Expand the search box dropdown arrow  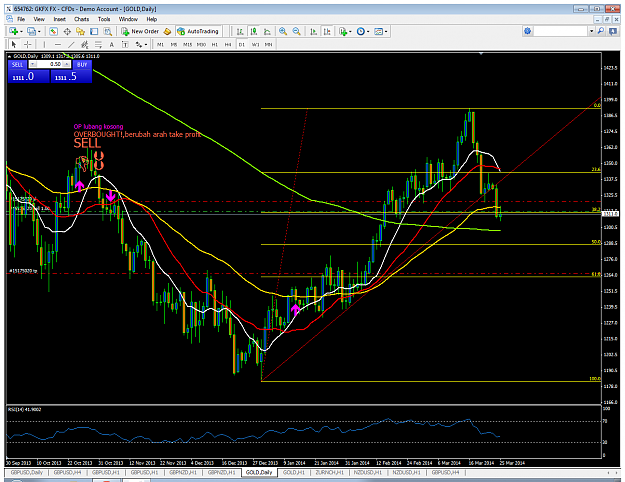(x=592, y=31)
